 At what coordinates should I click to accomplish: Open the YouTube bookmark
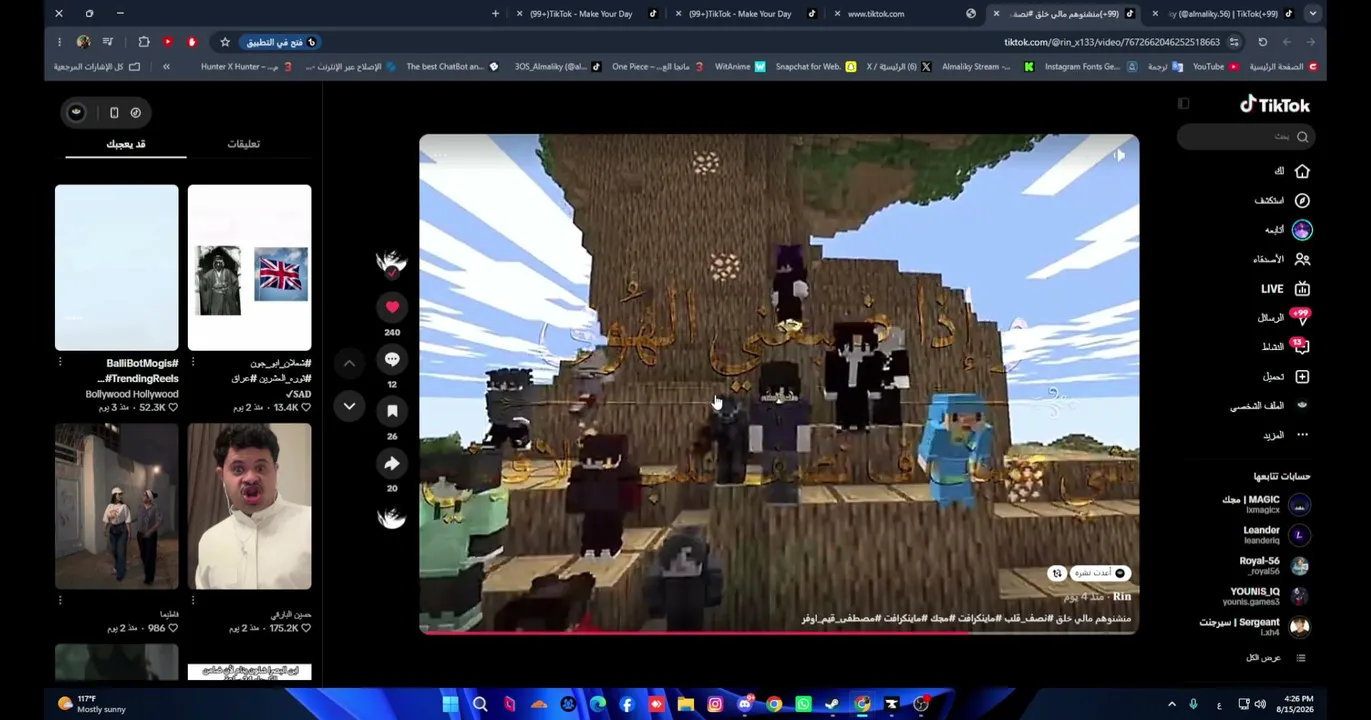point(1215,67)
